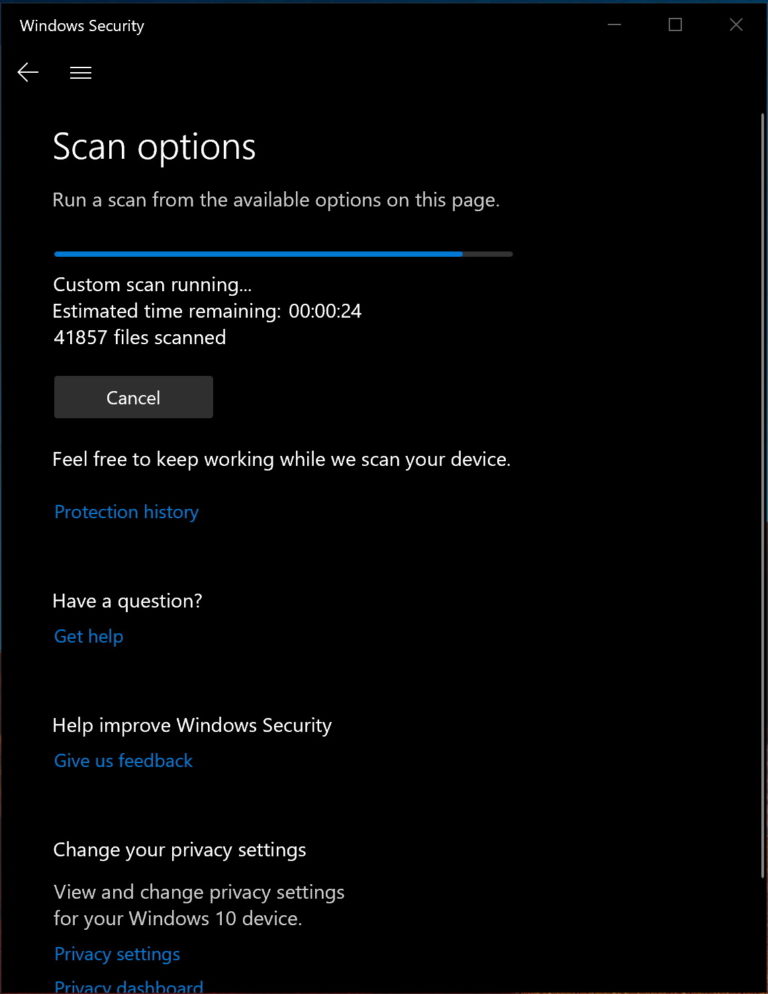
Task: Open the Privacy dashboard link
Action: point(128,985)
